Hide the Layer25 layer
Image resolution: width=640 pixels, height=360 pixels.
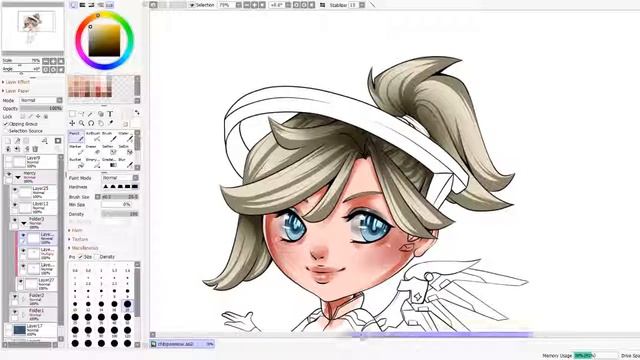pos(15,190)
